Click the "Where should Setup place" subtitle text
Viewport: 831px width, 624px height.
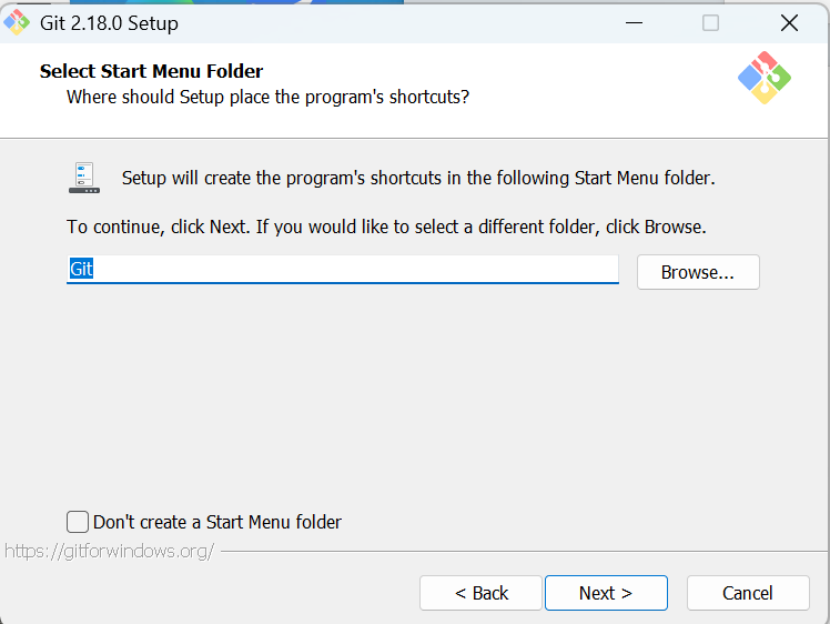(x=268, y=97)
